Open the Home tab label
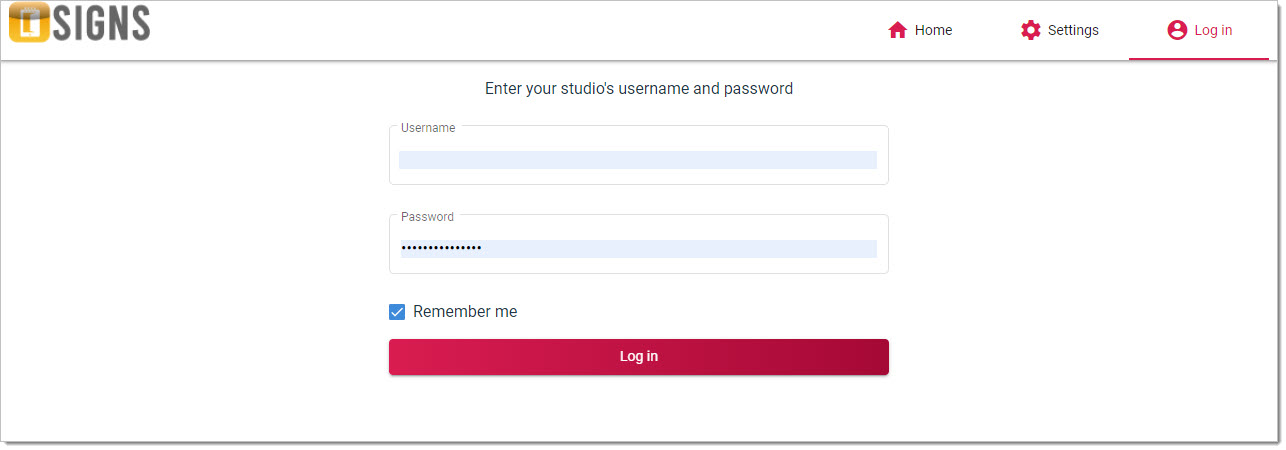The image size is (1286, 450). (x=933, y=30)
